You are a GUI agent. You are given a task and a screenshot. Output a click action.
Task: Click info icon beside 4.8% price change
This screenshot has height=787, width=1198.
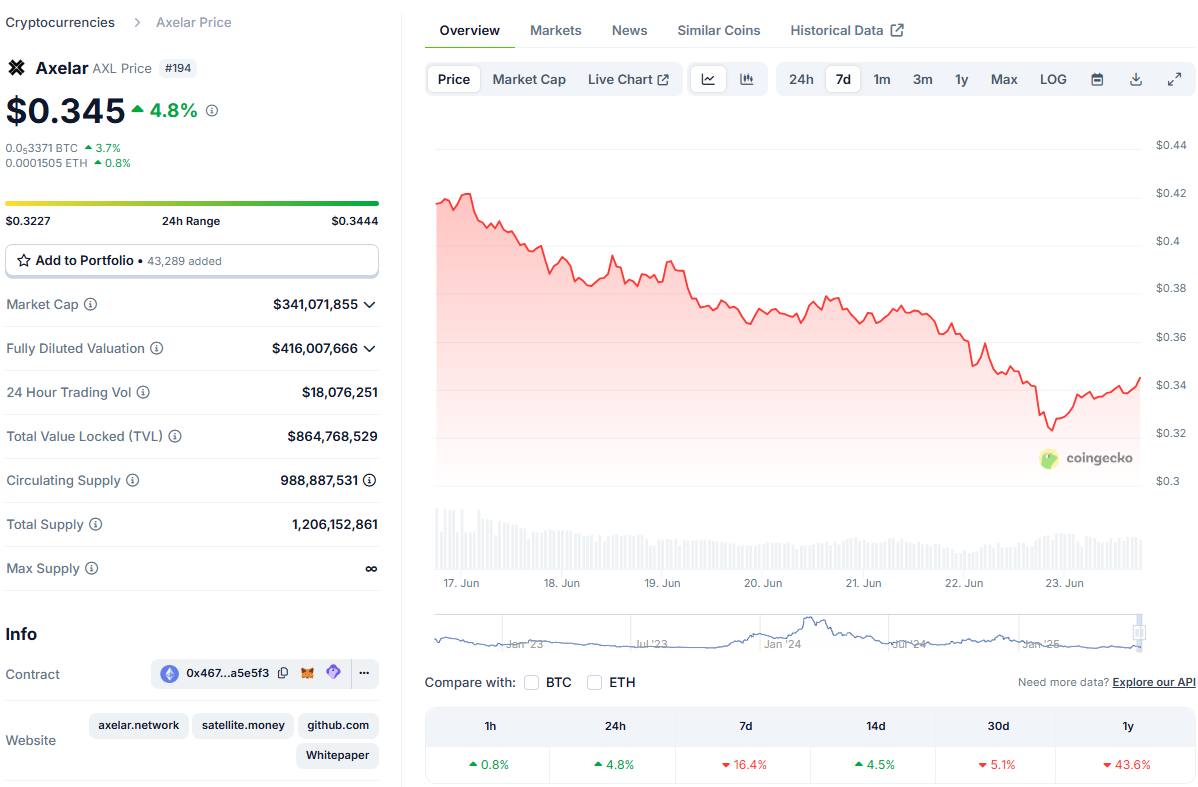click(x=212, y=111)
